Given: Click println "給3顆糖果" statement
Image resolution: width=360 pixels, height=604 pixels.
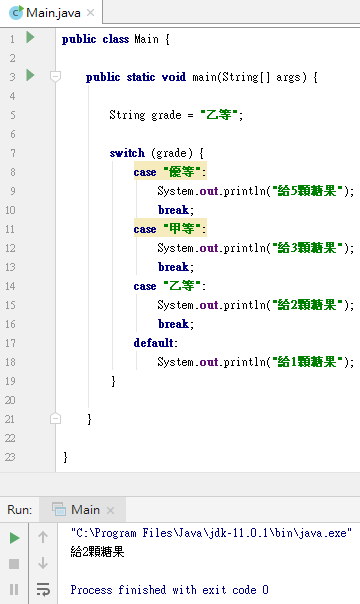Looking at the screenshot, I should pos(255,248).
